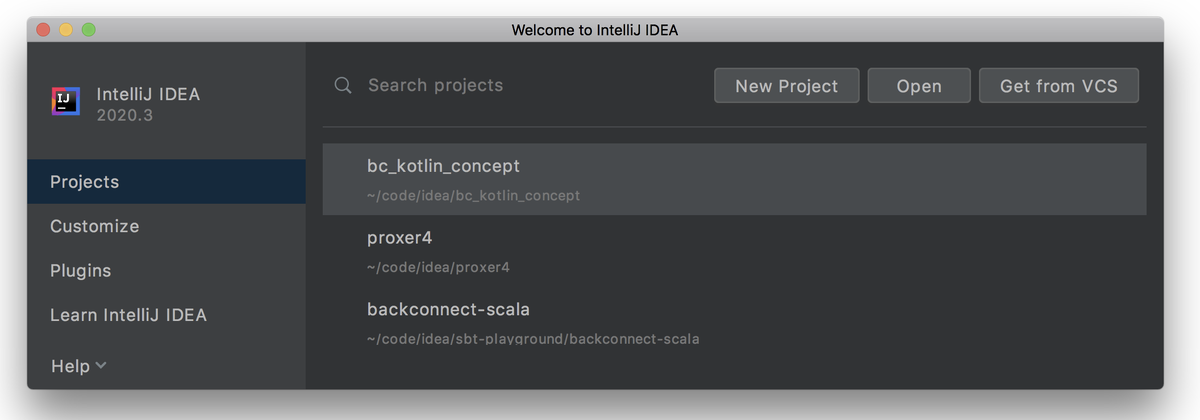Minimize the window with yellow button
1200x420 pixels.
pyautogui.click(x=66, y=29)
